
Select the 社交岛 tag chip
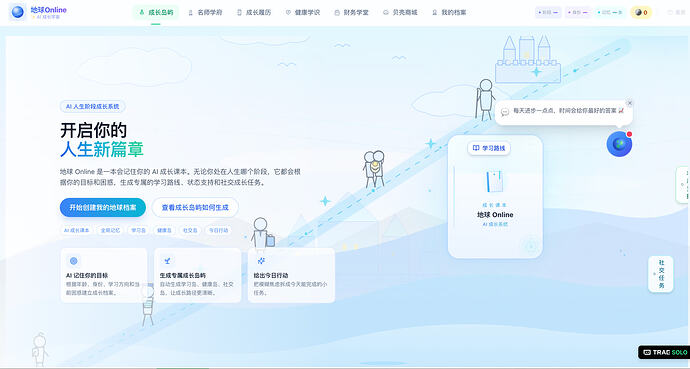(x=190, y=230)
